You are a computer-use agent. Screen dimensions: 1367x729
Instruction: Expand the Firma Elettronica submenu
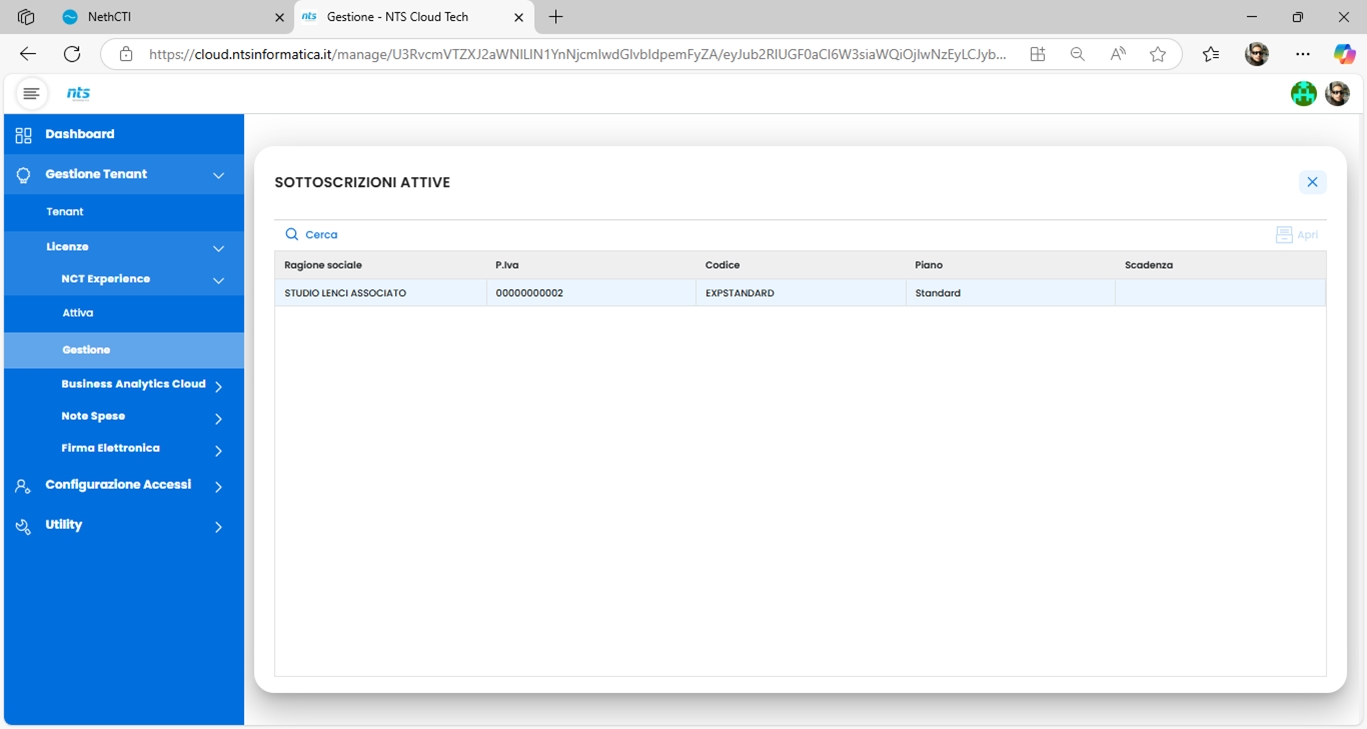coord(219,450)
